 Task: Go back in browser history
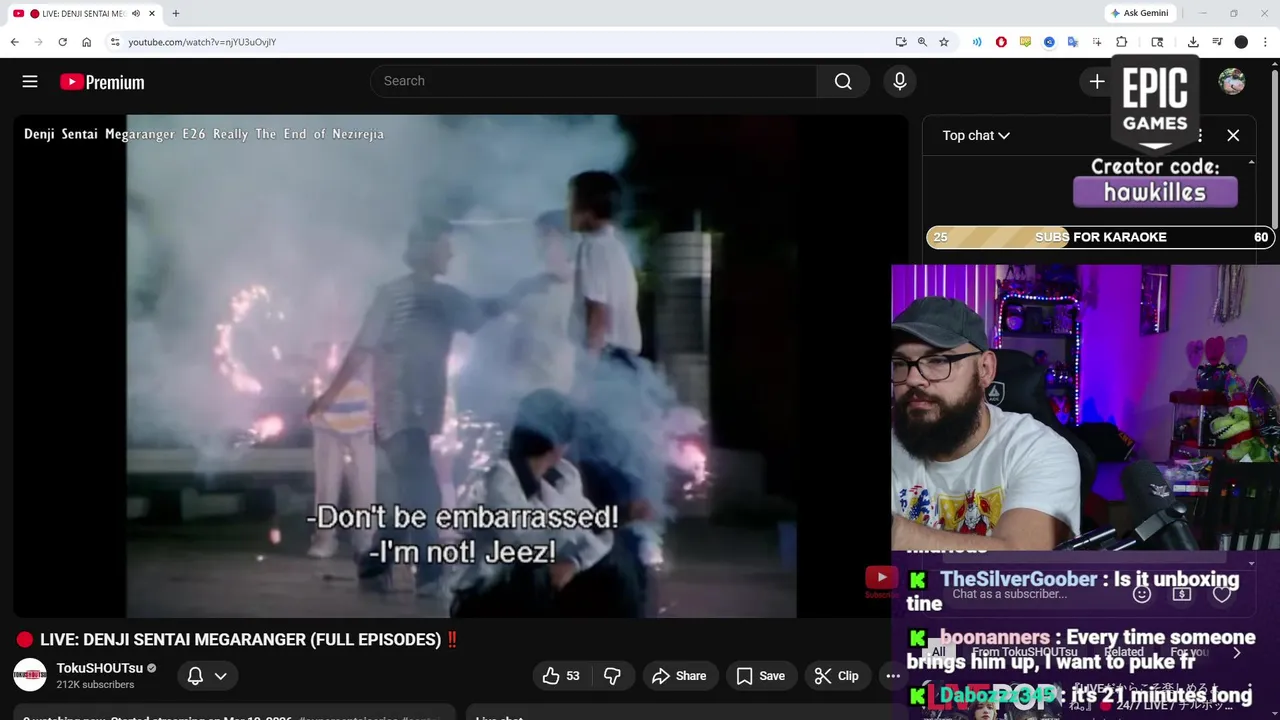pyautogui.click(x=14, y=42)
